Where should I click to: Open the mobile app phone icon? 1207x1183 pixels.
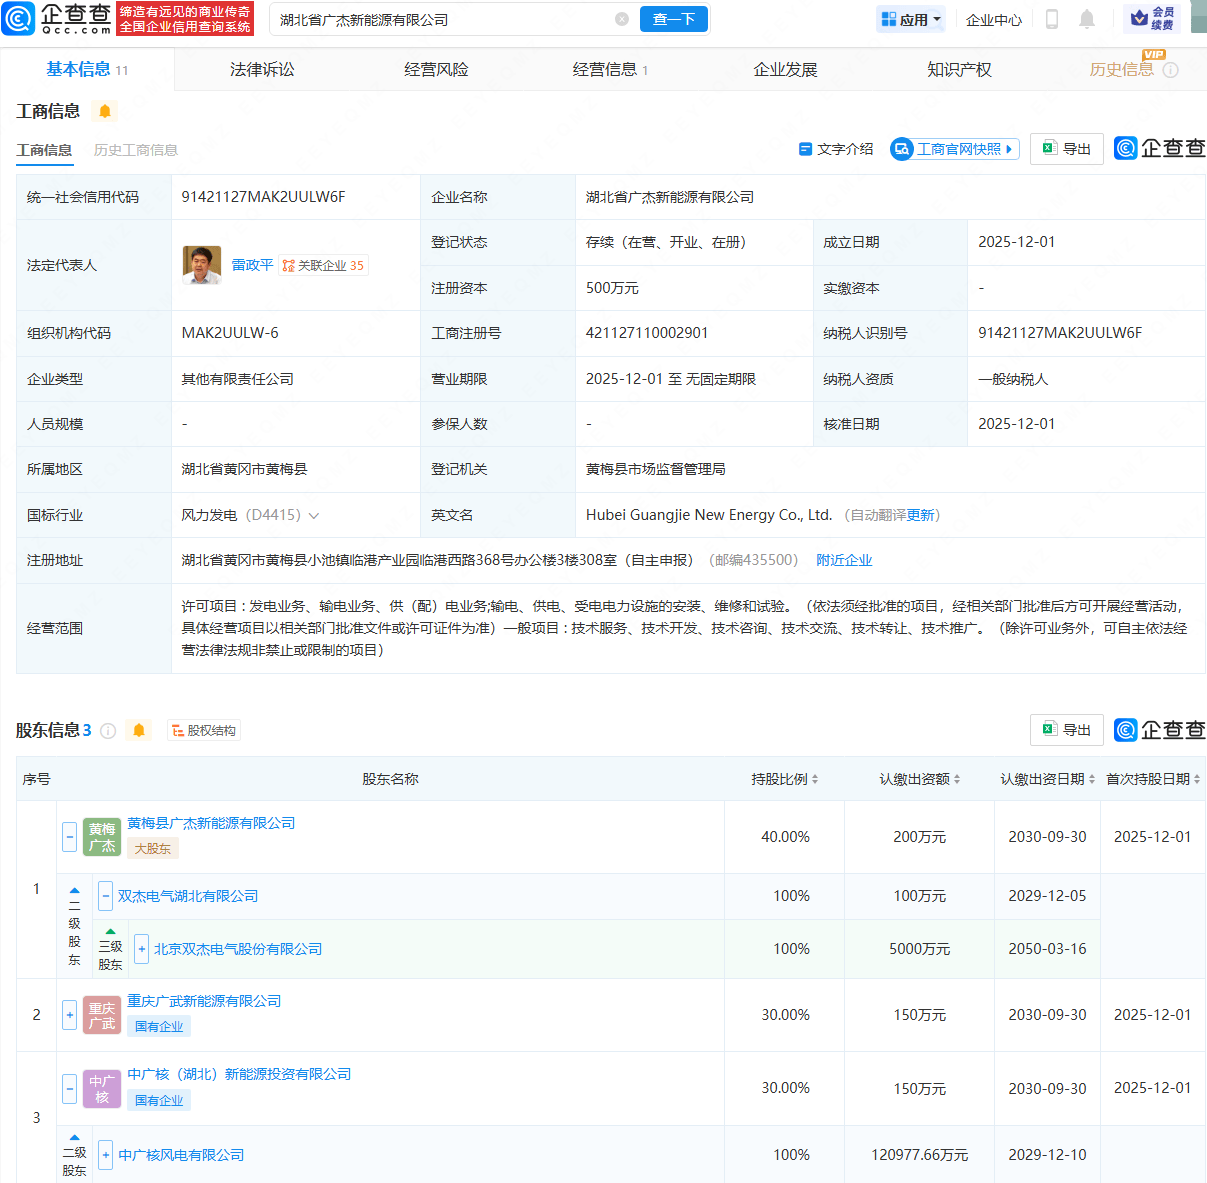click(x=1052, y=19)
